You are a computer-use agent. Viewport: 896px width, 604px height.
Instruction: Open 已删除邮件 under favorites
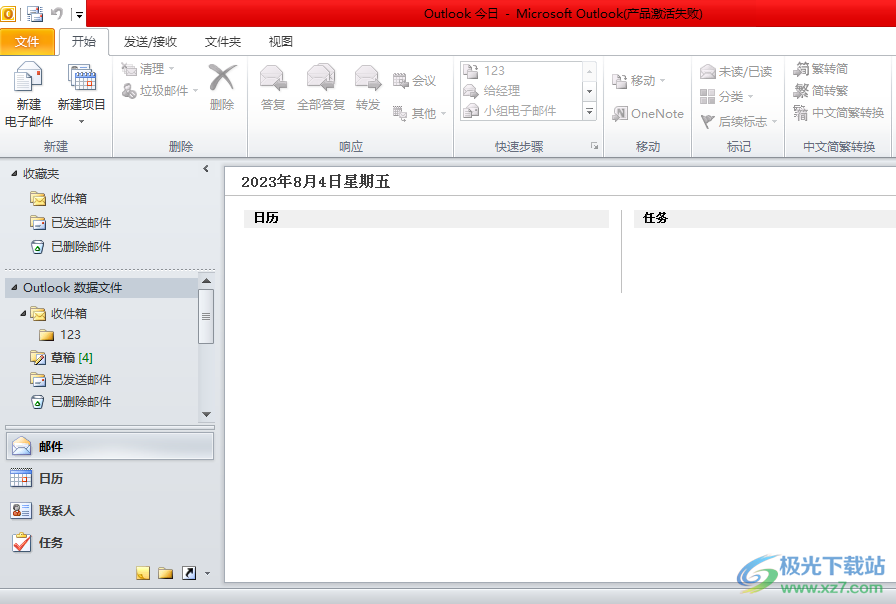[70, 247]
